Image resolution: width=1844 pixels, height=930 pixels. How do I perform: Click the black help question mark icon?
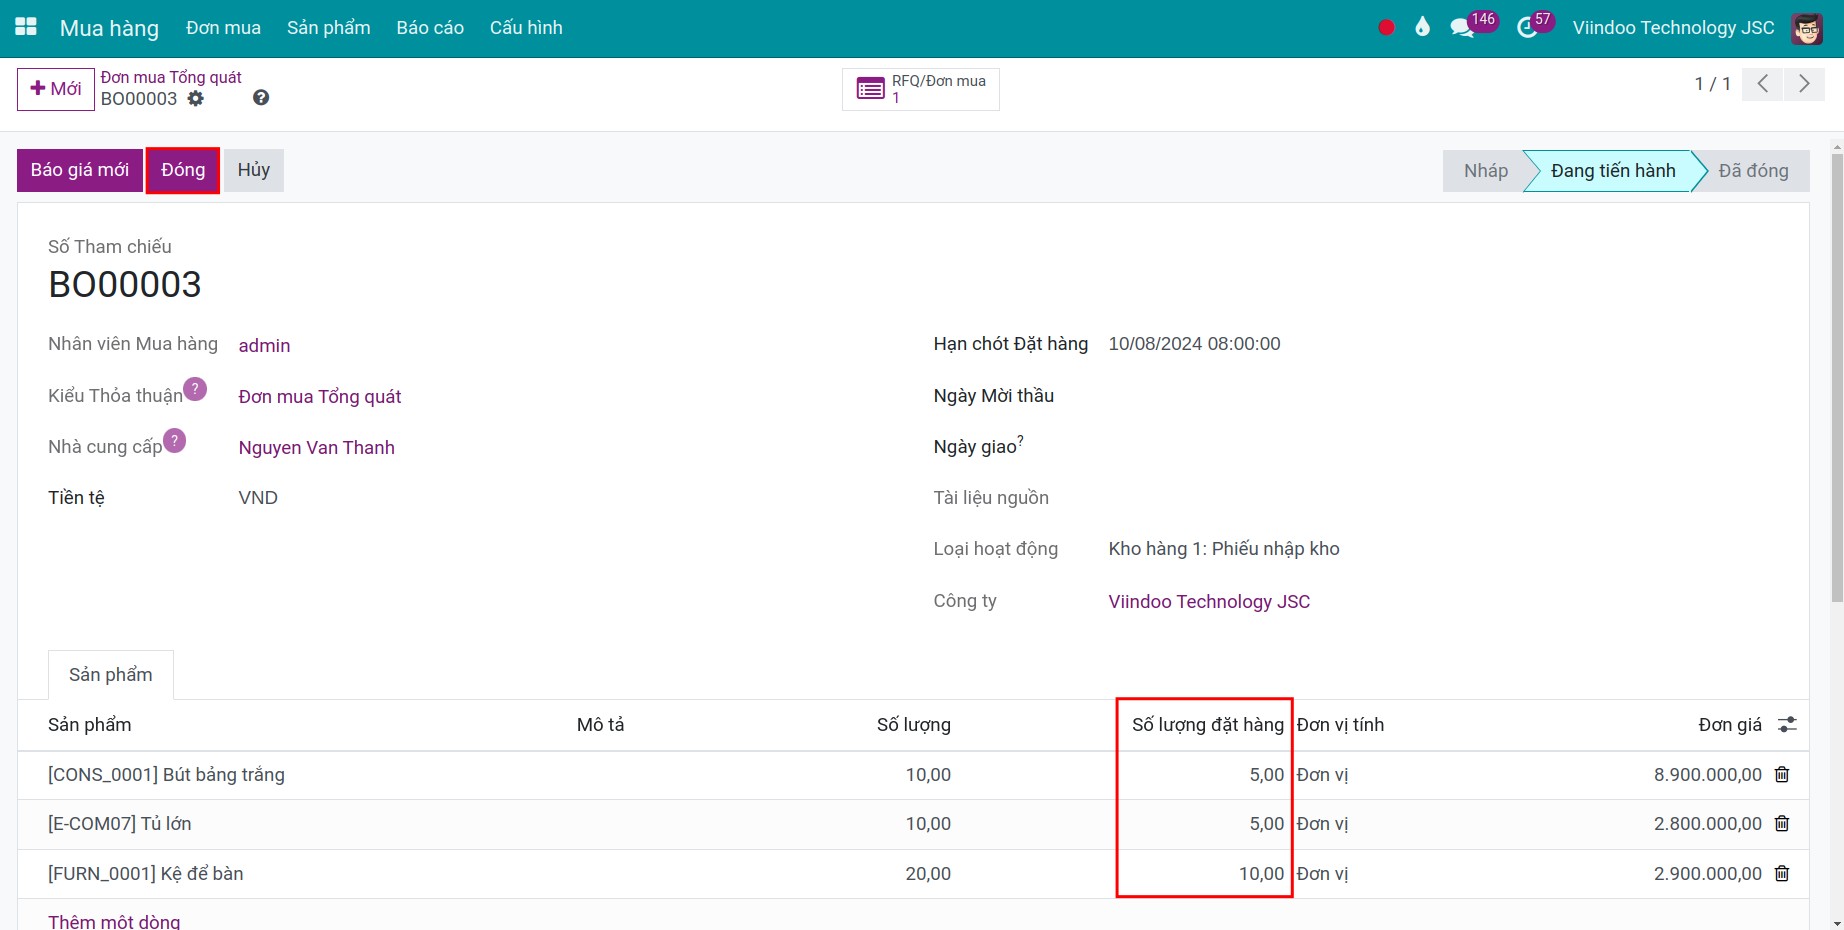click(x=261, y=98)
